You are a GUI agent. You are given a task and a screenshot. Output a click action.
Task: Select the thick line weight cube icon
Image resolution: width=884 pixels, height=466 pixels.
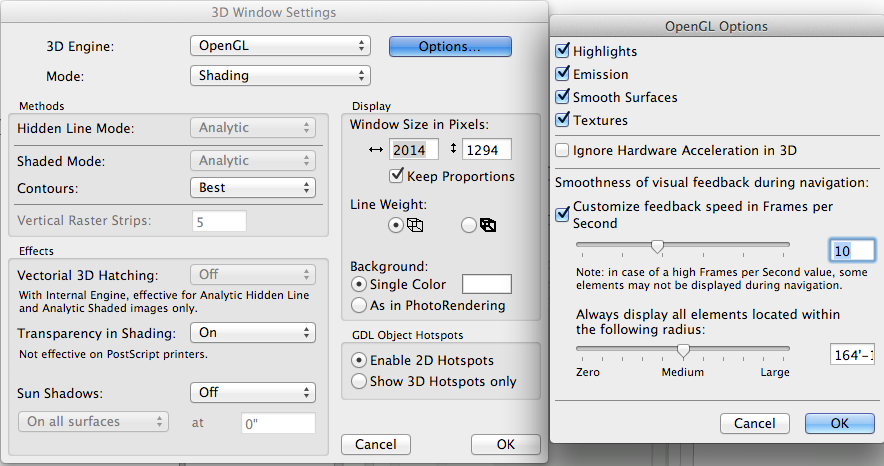tap(487, 225)
